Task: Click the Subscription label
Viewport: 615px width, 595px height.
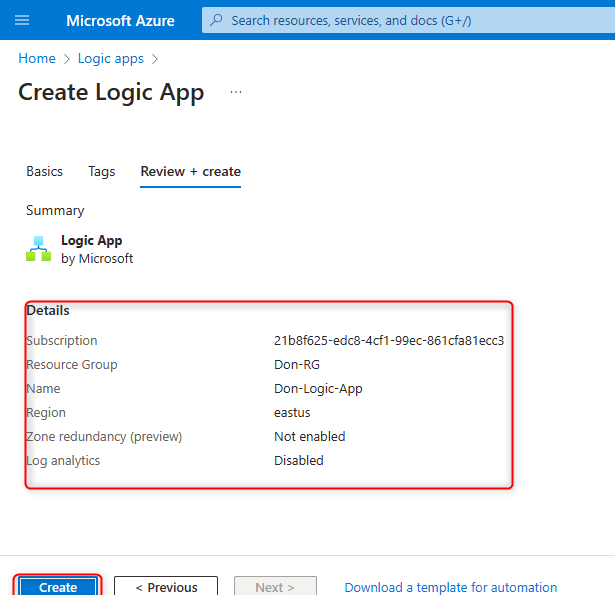Action: tap(62, 340)
